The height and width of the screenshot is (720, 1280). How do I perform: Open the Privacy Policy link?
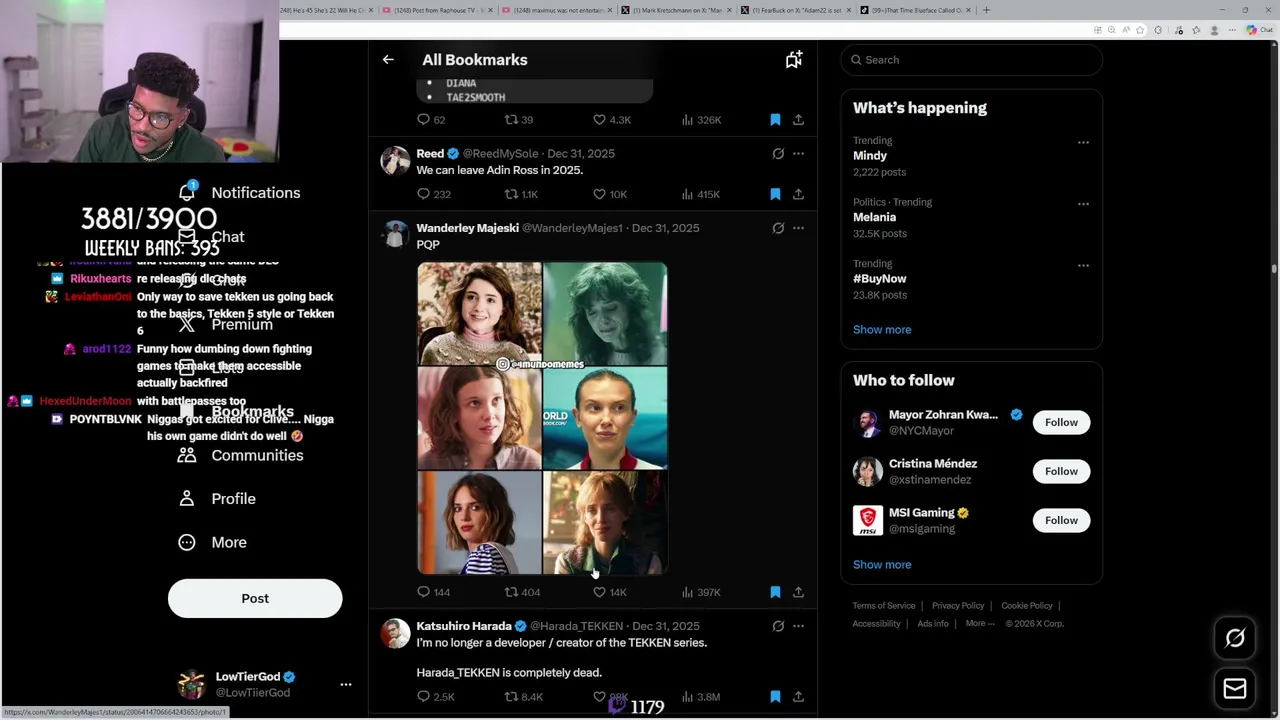coord(958,605)
